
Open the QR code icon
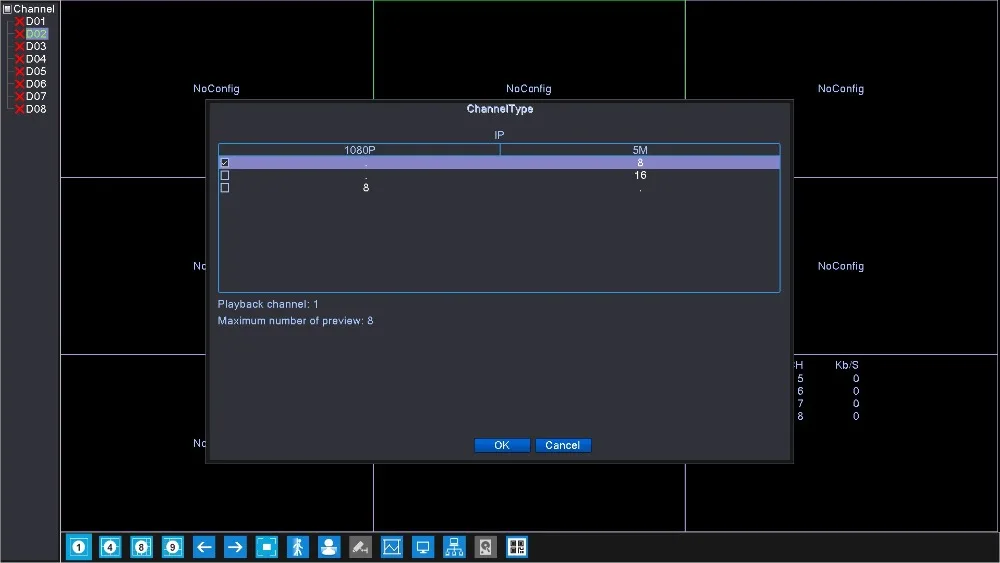[x=517, y=547]
